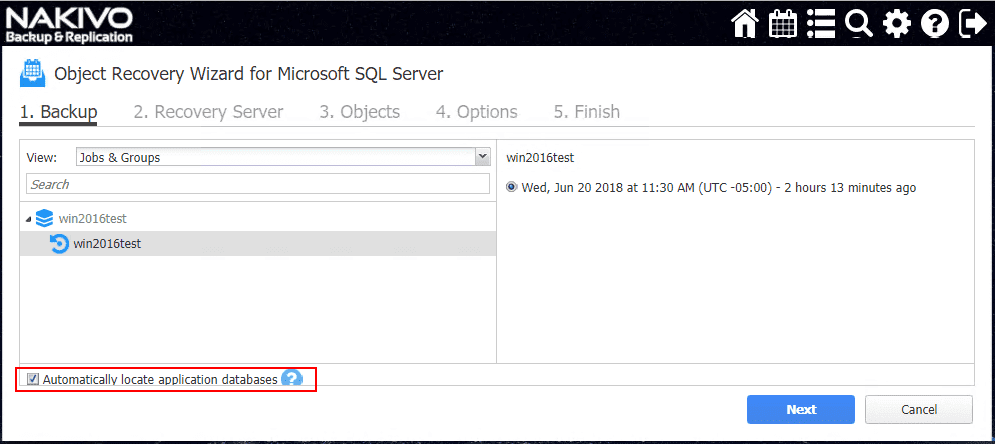995x444 pixels.
Task: Toggle Automatically locate application databases checkbox
Action: point(33,380)
